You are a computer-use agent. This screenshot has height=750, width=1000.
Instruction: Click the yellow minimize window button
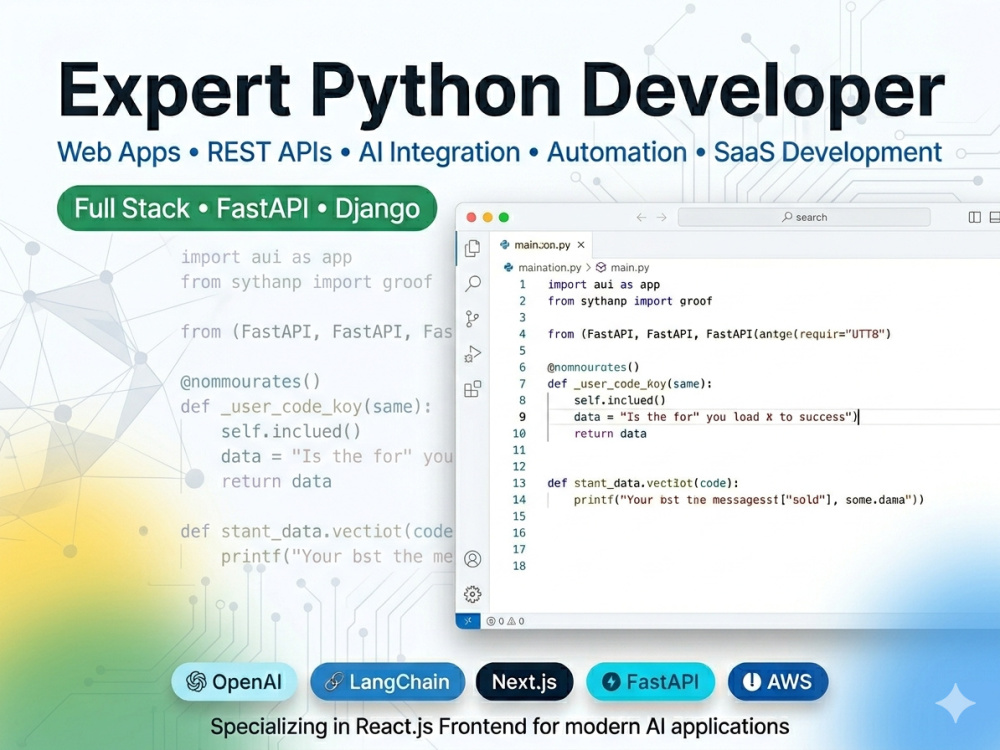point(487,217)
